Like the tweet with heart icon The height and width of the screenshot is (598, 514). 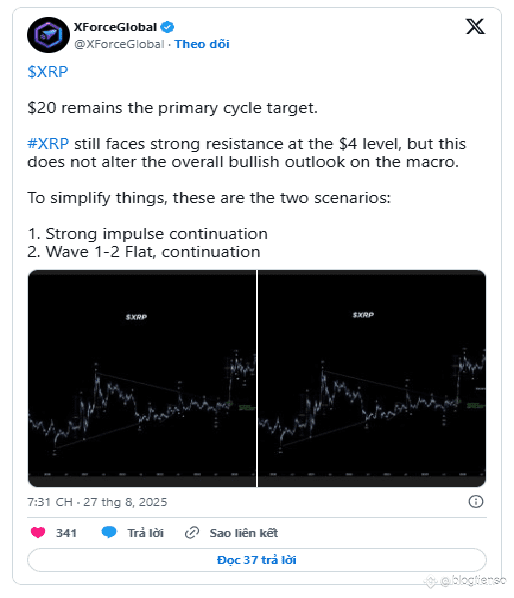tap(38, 532)
